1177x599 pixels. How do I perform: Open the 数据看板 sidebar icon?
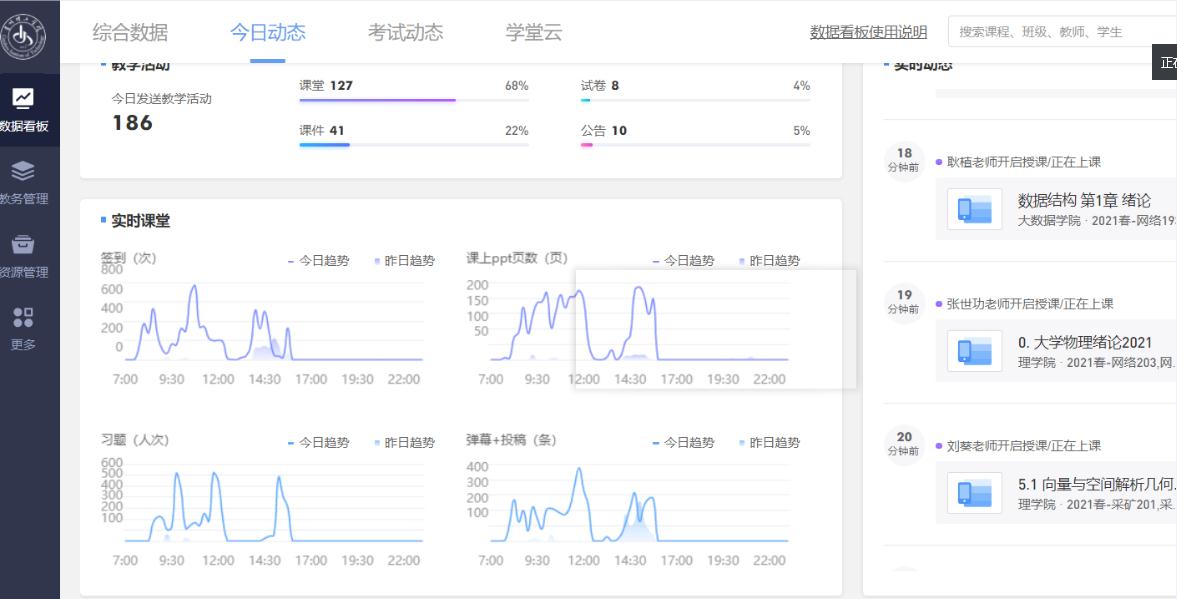point(22,99)
